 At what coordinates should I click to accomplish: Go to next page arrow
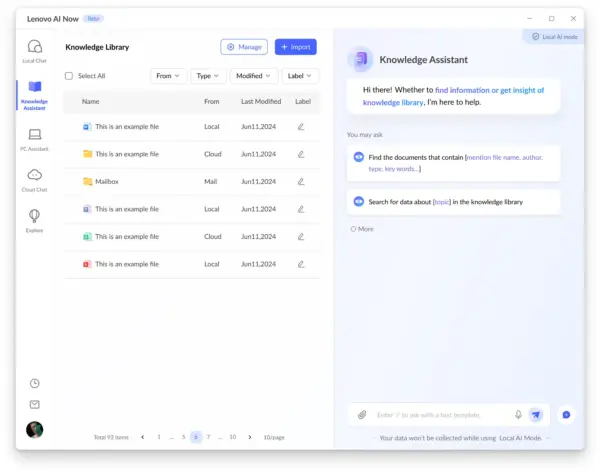(250, 437)
